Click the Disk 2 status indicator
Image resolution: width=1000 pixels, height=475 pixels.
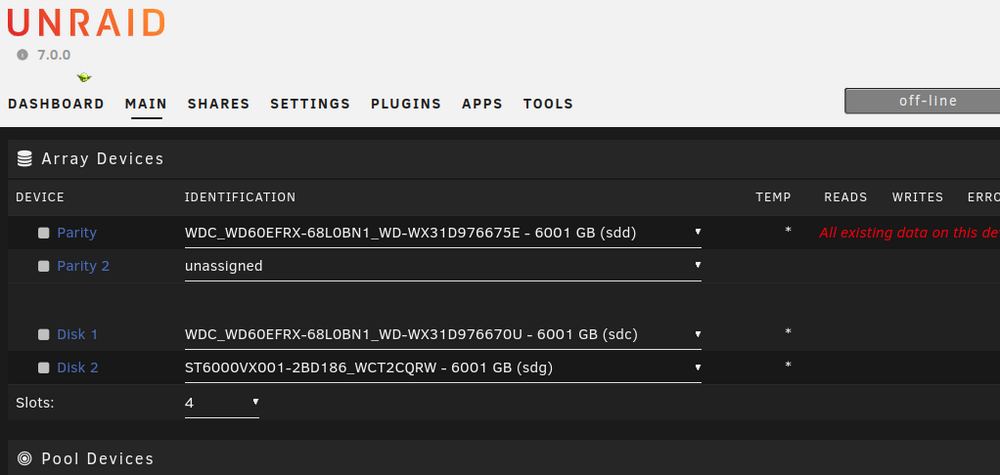pyautogui.click(x=43, y=368)
